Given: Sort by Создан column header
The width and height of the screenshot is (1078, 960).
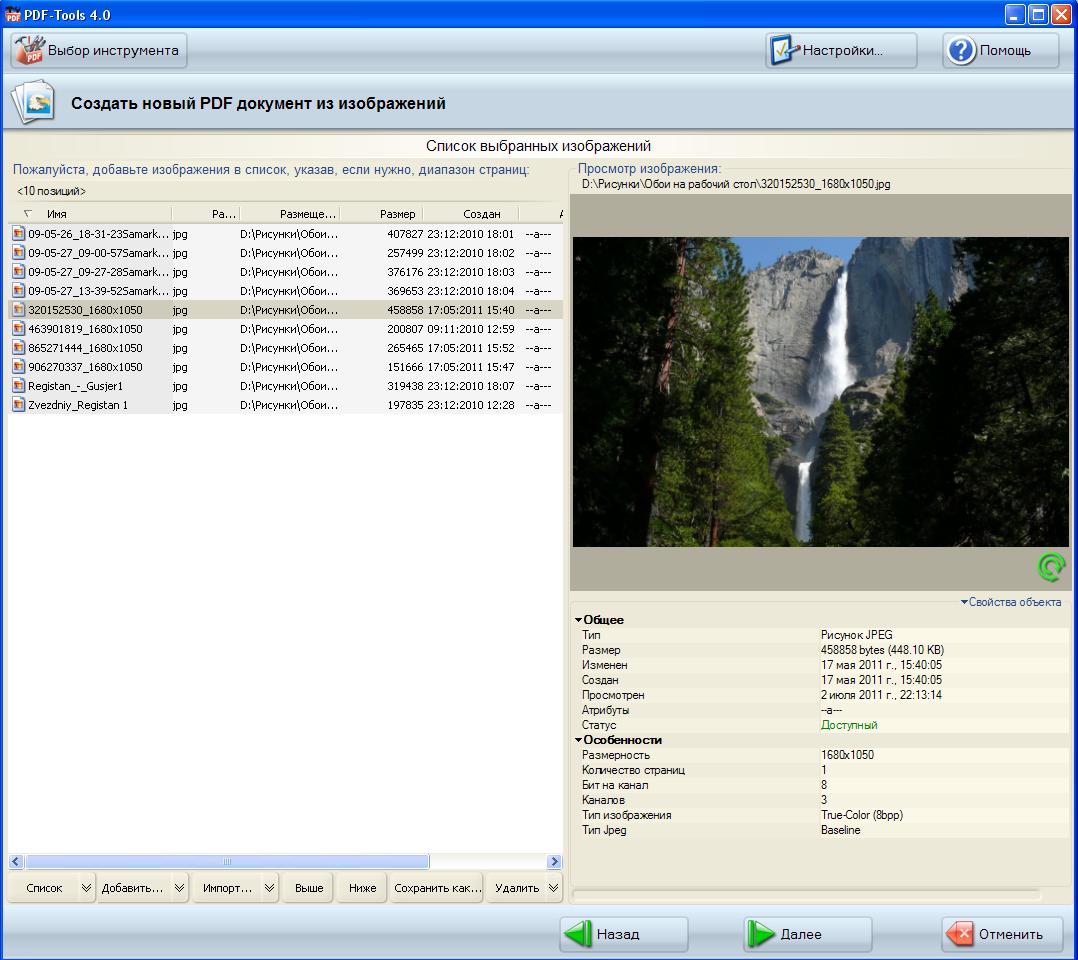Looking at the screenshot, I should tap(471, 214).
